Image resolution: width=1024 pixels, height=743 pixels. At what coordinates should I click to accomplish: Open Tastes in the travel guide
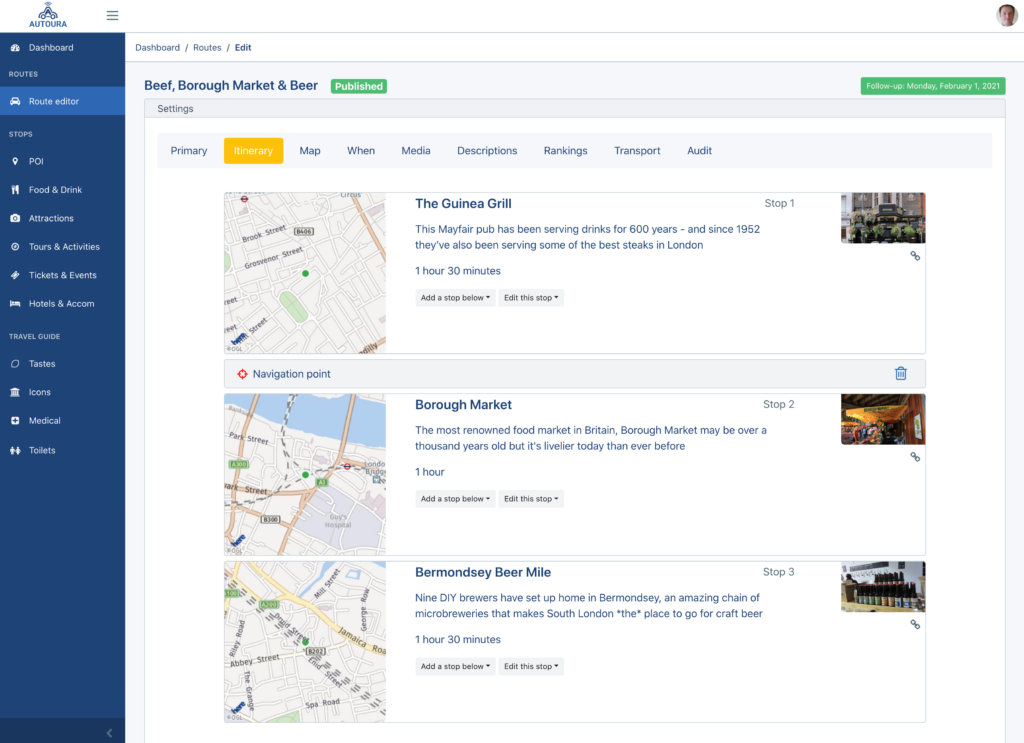tap(63, 364)
